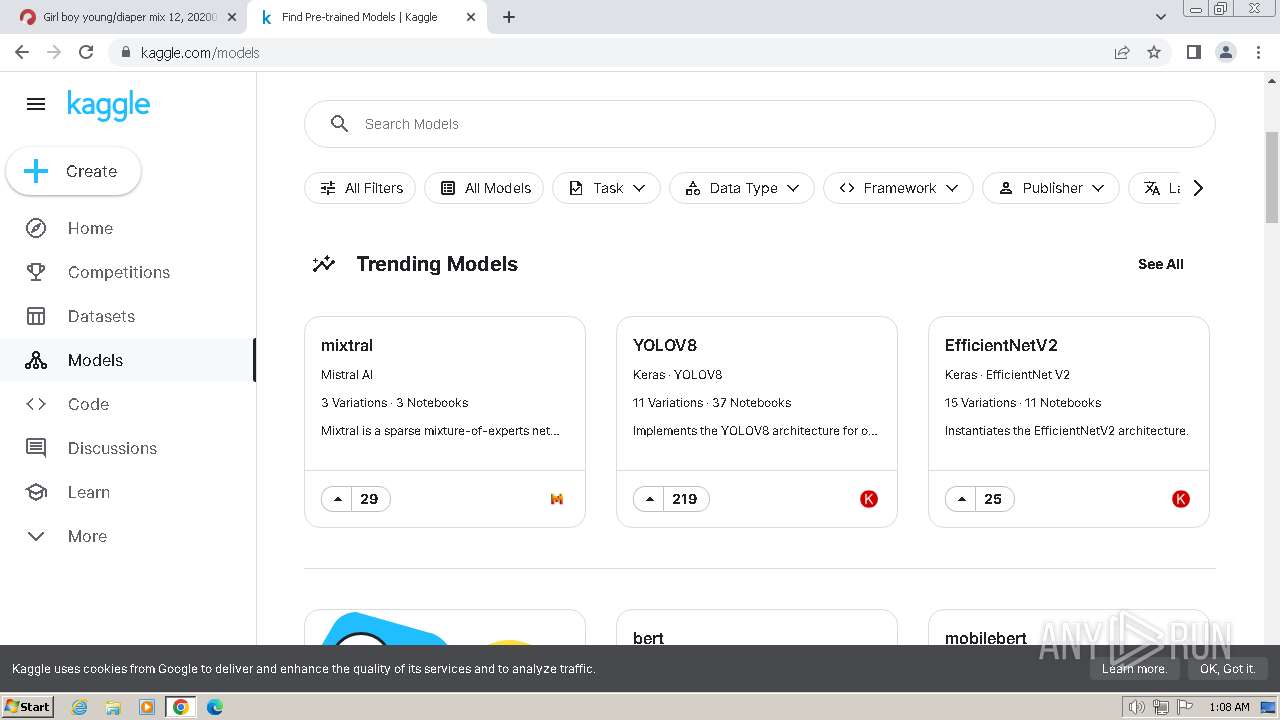Click the system tray volume icon
Viewport: 1280px width, 720px height.
[x=1136, y=707]
